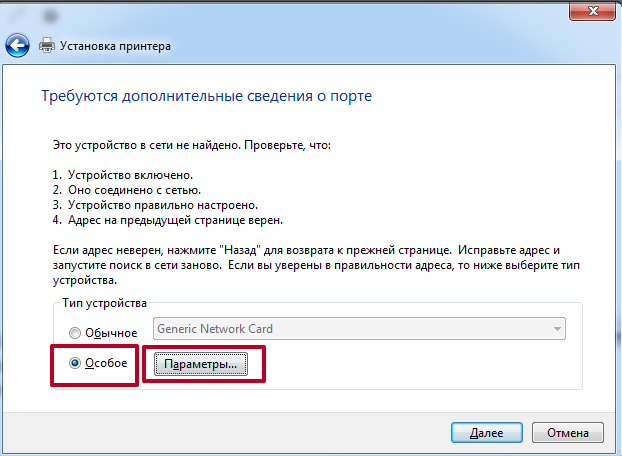Viewport: 622px width, 456px height.
Task: Click the line "Оно соединено с сетью"
Action: click(133, 189)
